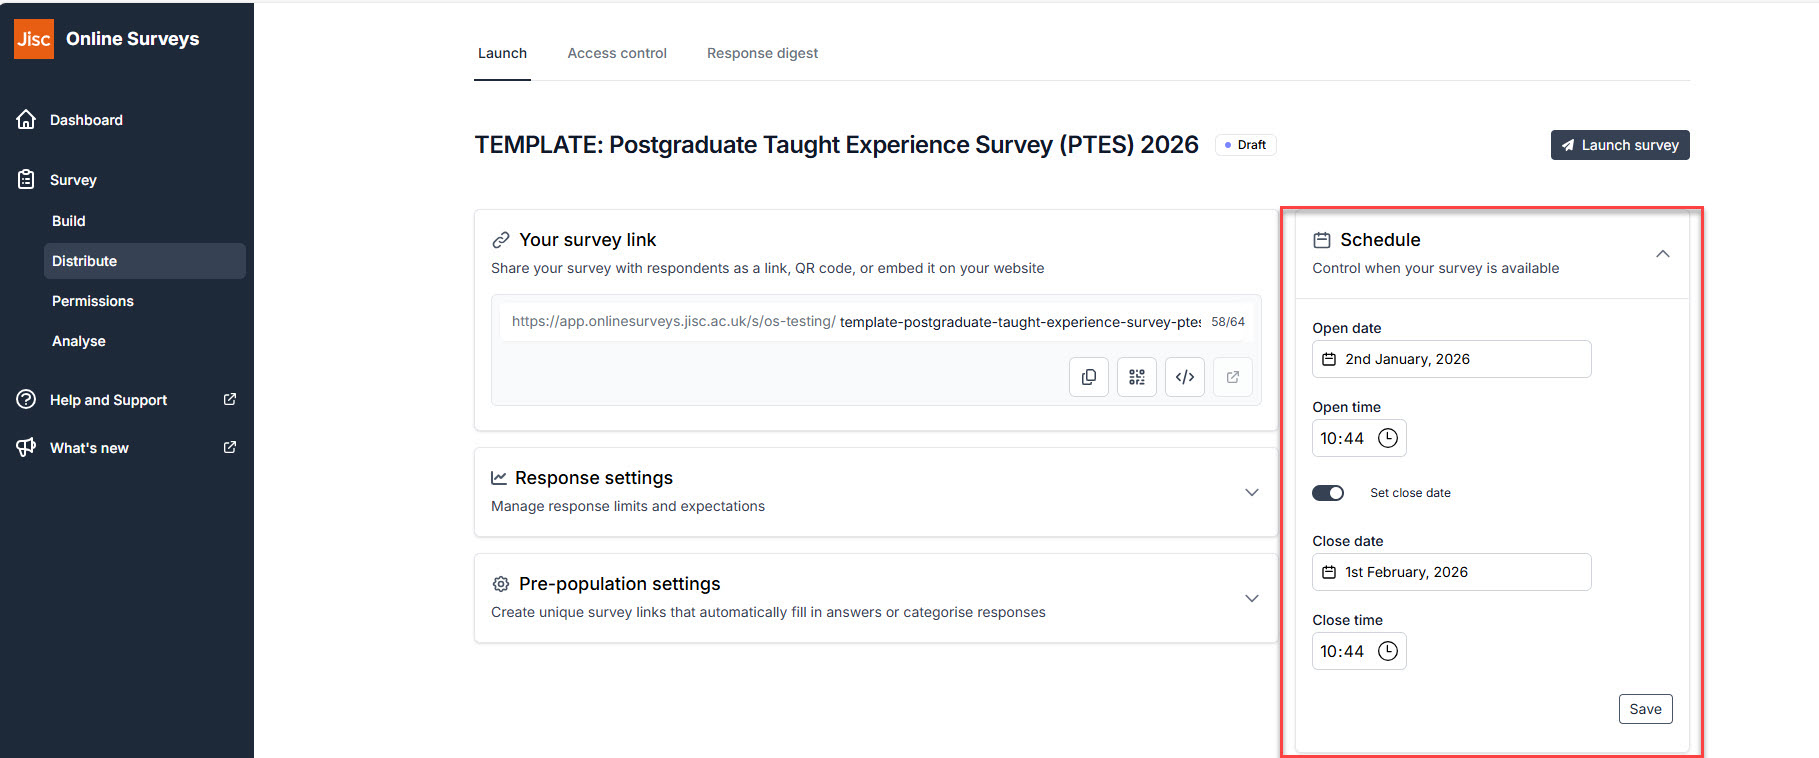Screen dimensions: 1819x758
Task: Switch to the Access control tab
Action: pos(617,54)
